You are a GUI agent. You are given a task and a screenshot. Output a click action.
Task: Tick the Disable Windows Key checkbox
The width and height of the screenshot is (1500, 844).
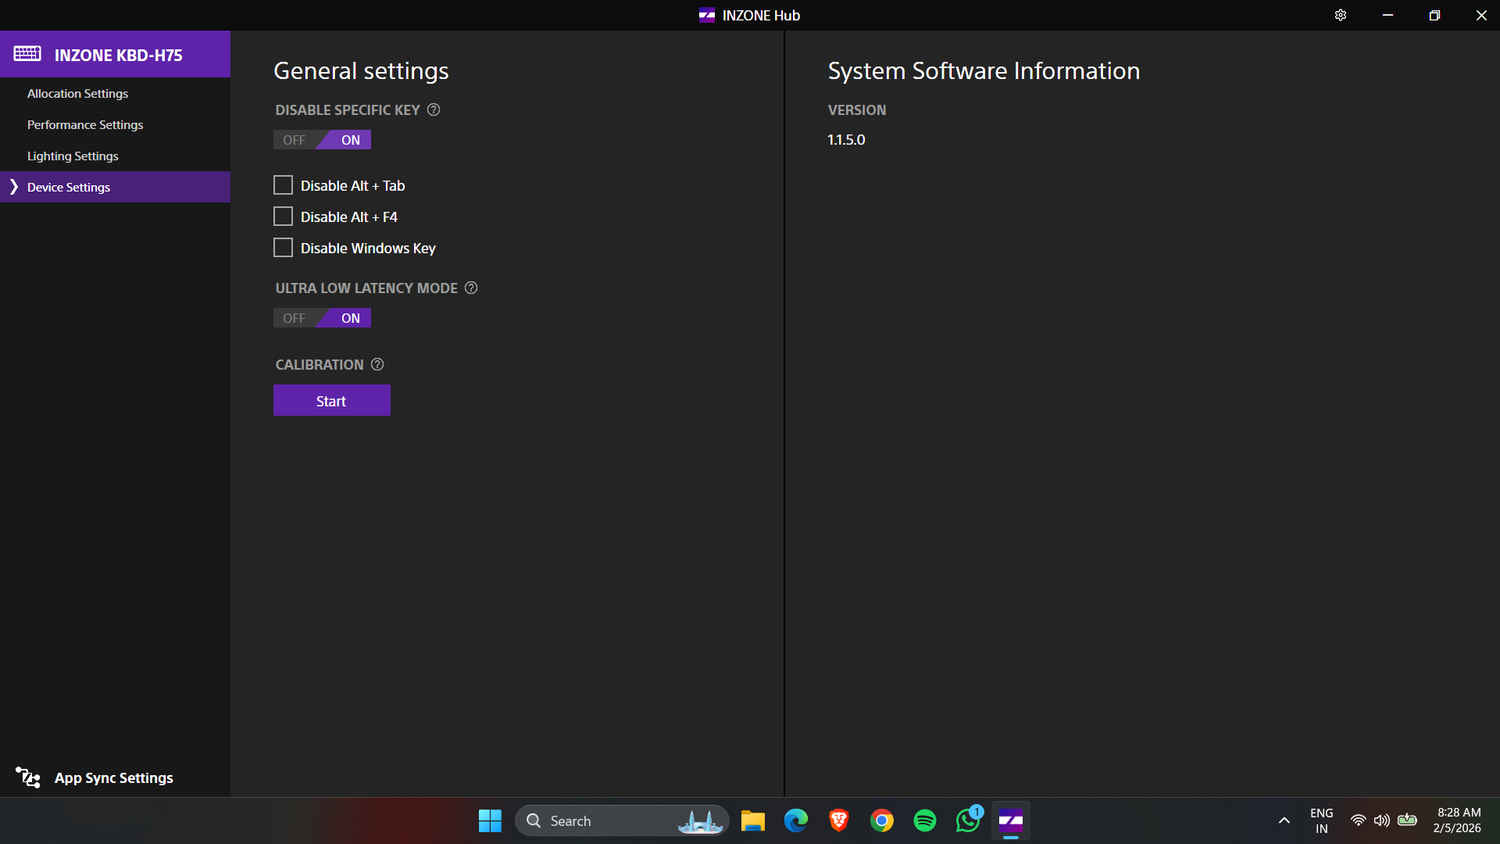(x=283, y=248)
